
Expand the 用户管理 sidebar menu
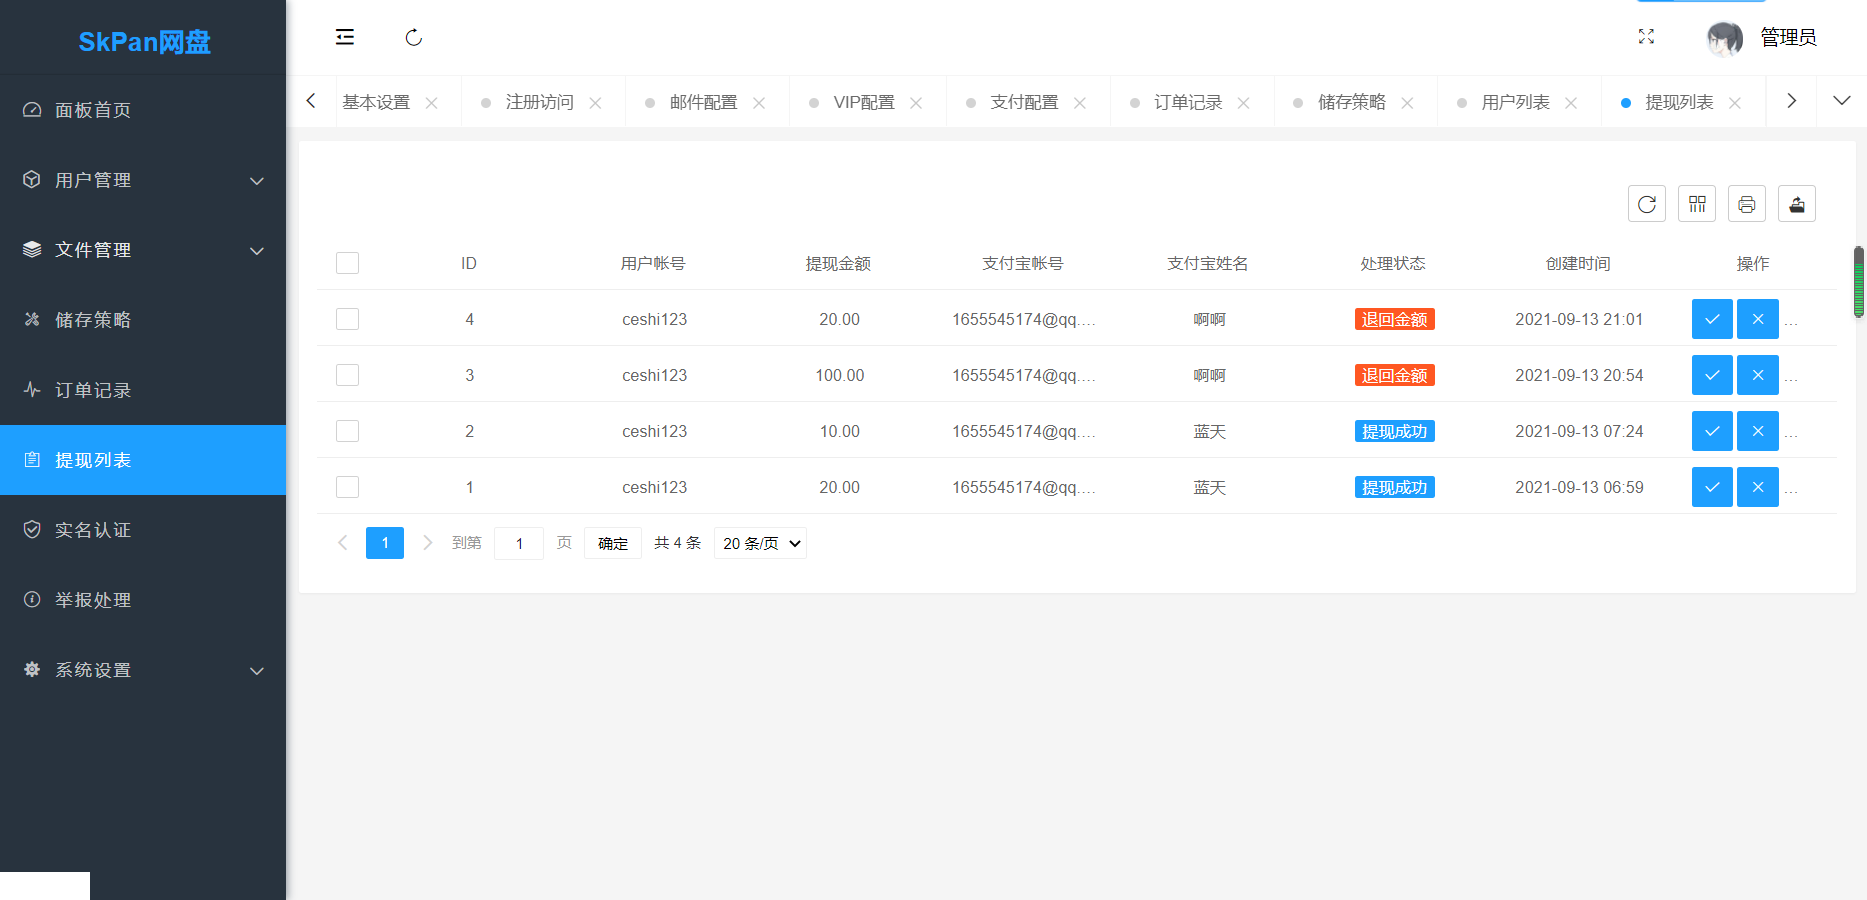click(x=143, y=180)
